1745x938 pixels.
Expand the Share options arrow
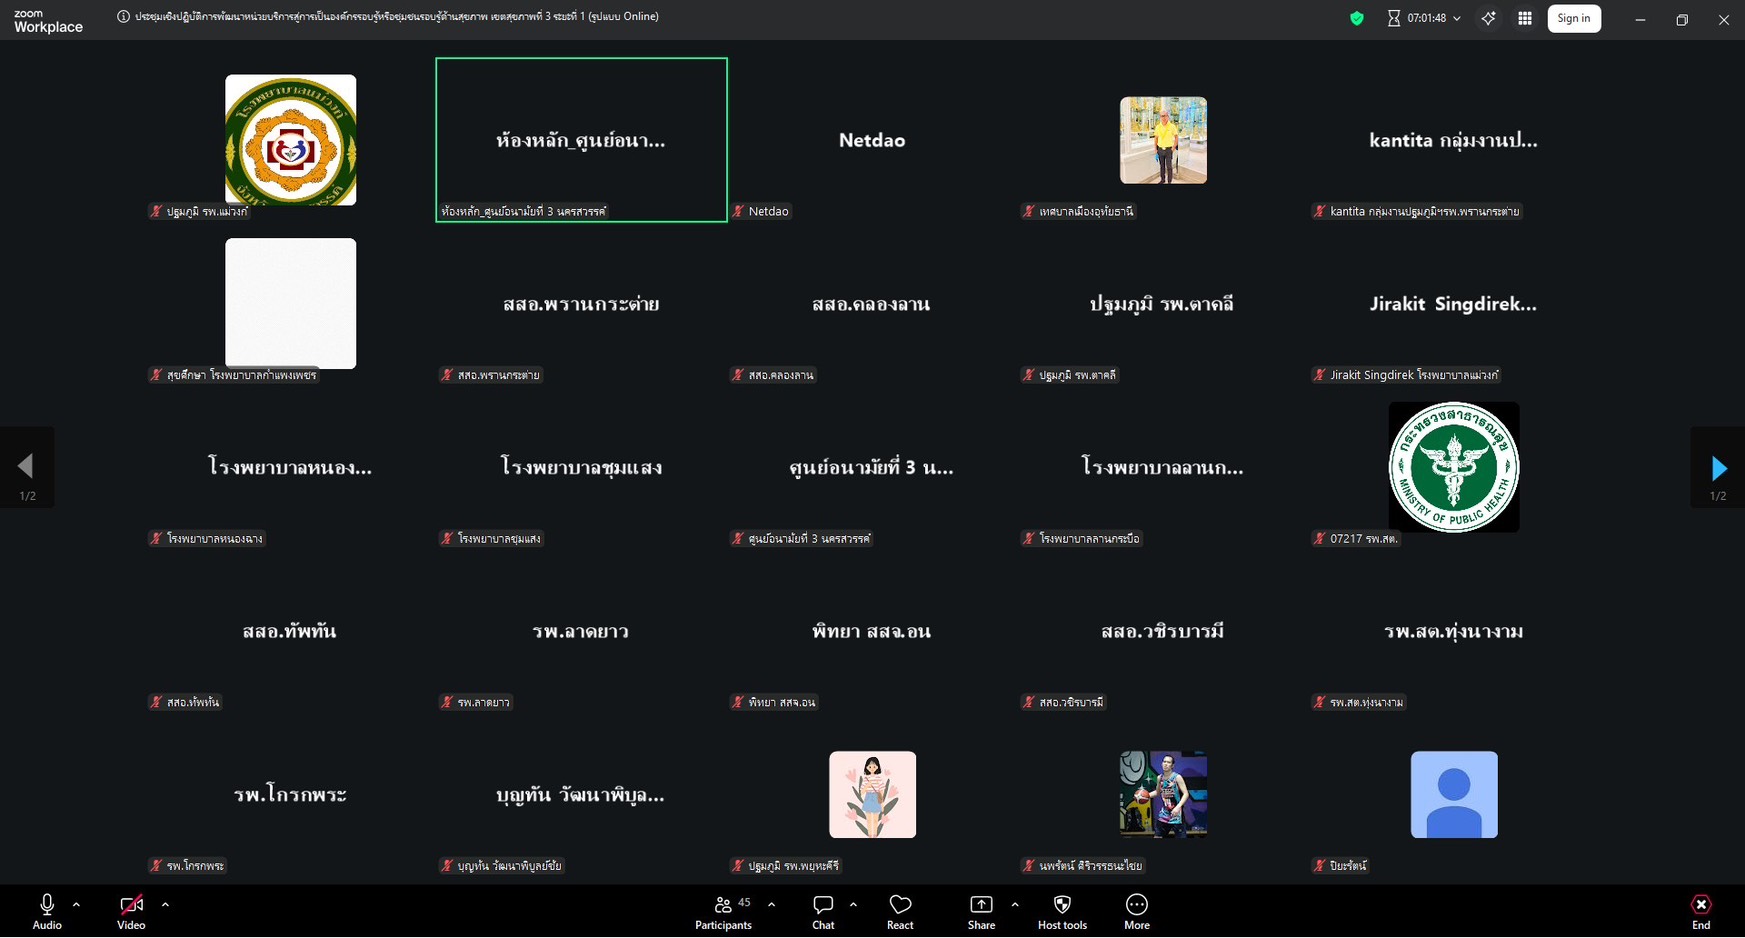1015,904
